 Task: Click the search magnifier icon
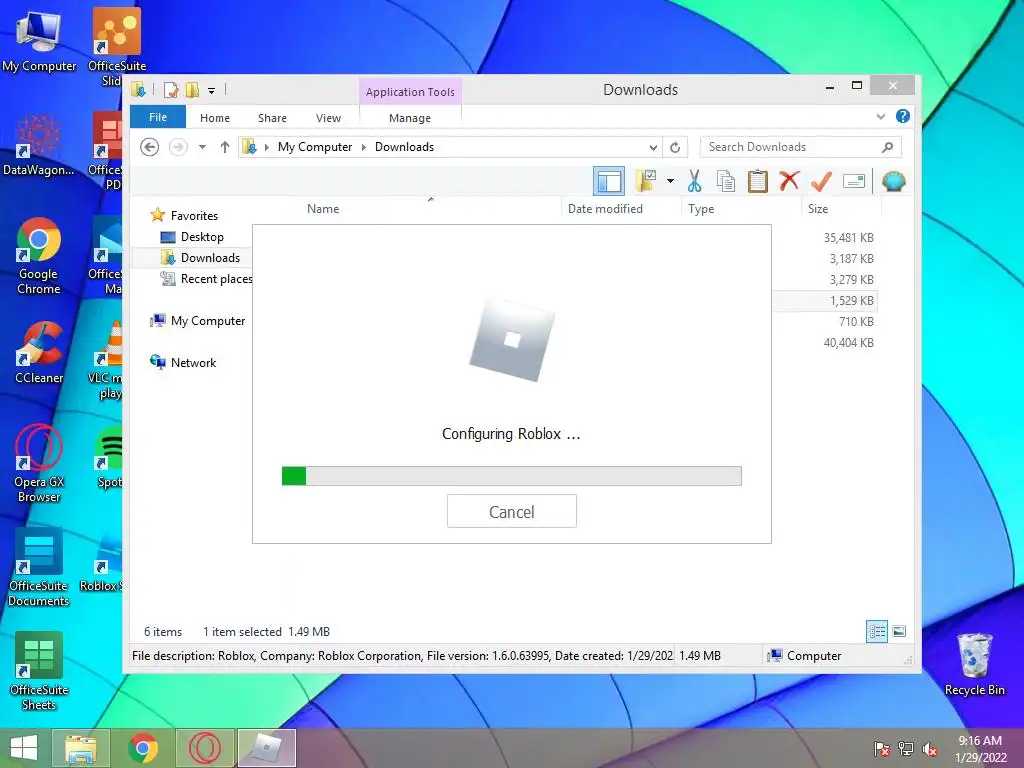click(888, 147)
